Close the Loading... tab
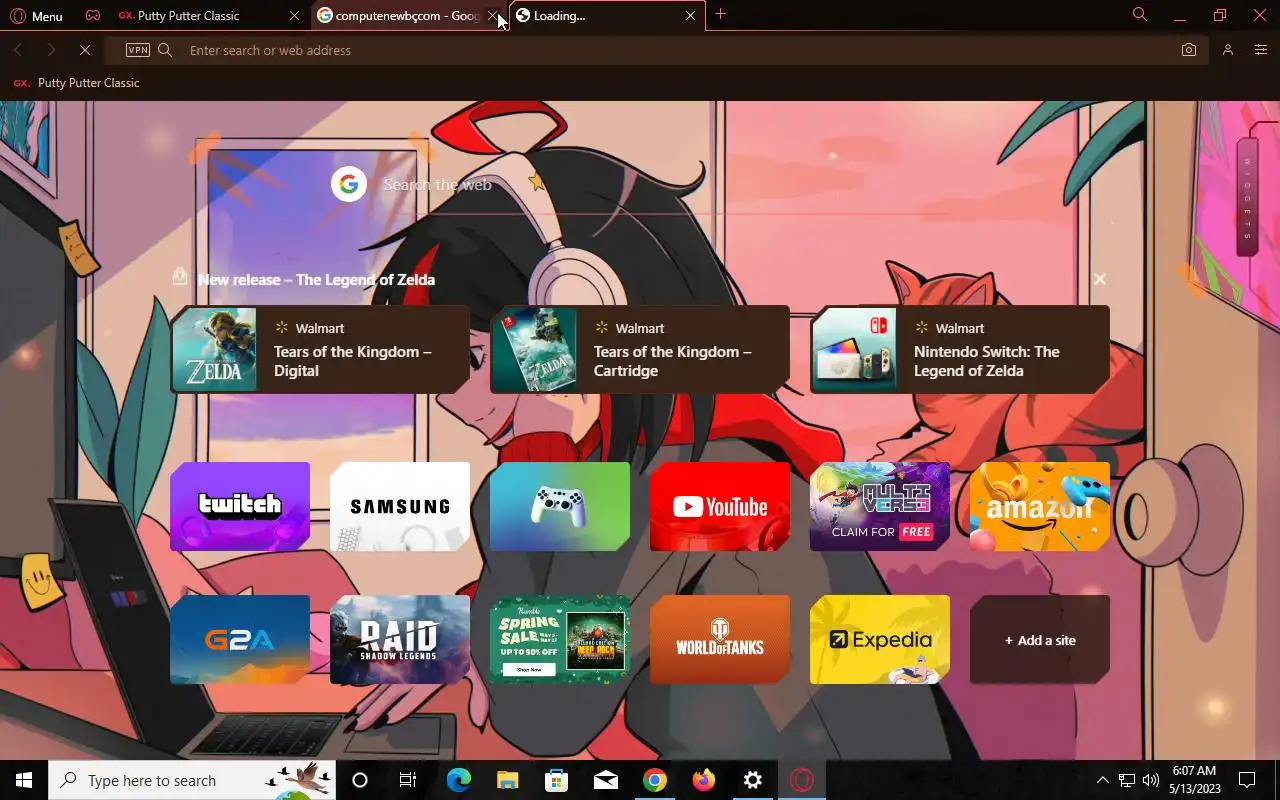This screenshot has width=1280, height=800. click(690, 16)
